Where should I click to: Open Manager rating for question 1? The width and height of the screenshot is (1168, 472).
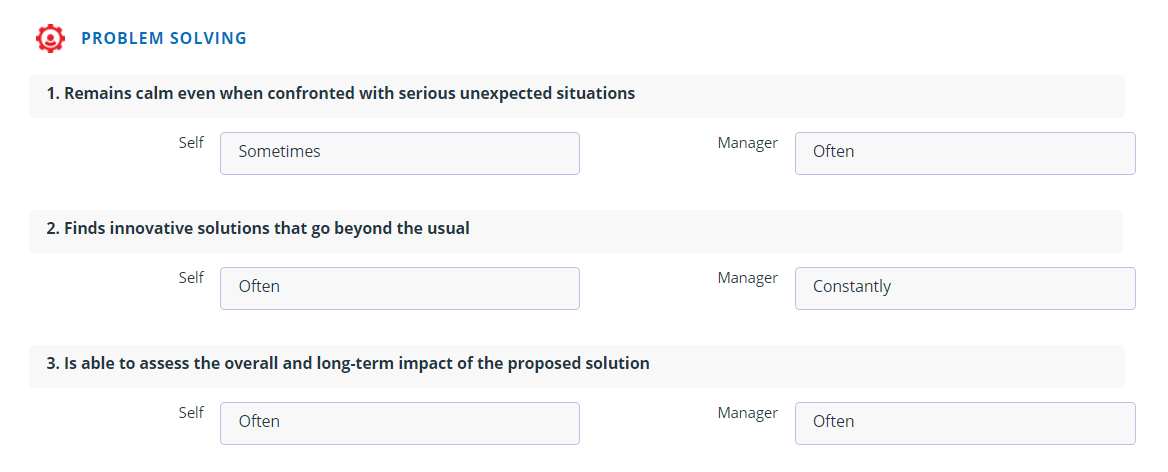coord(965,153)
